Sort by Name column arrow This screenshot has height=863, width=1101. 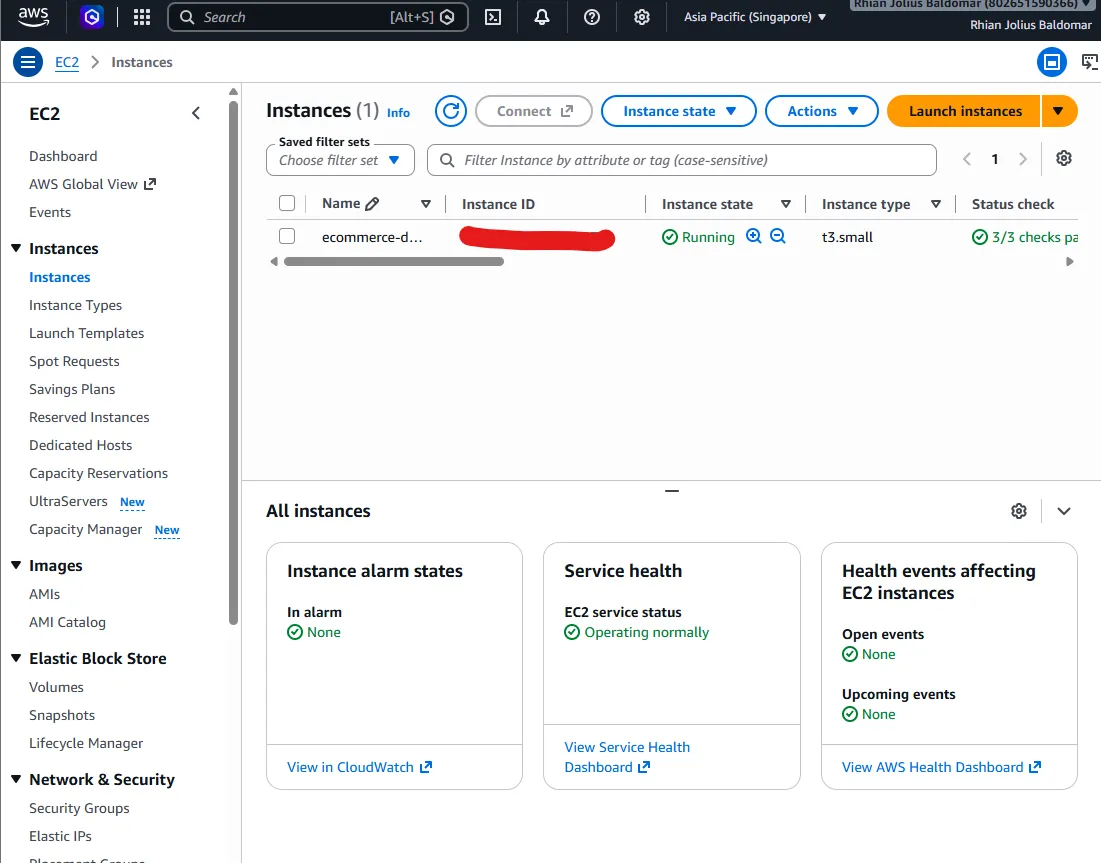[426, 204]
